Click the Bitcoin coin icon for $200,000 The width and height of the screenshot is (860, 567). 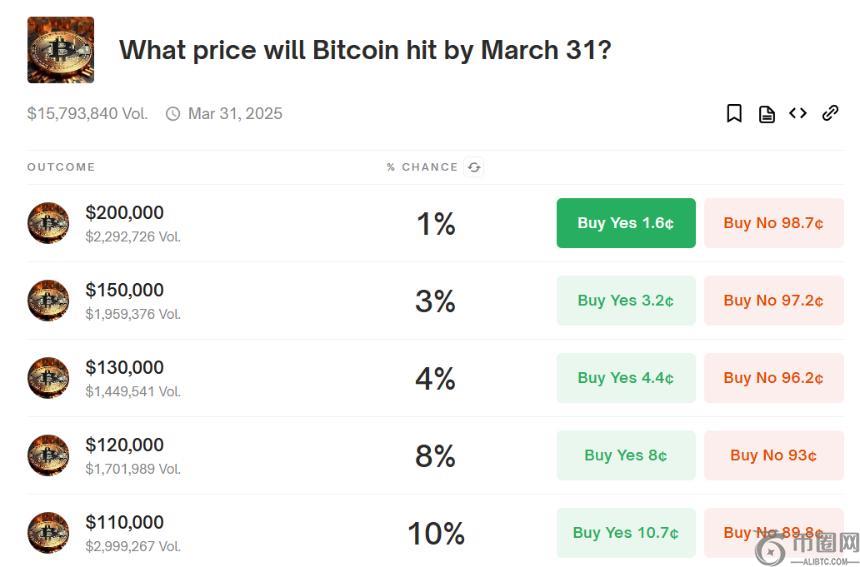(x=48, y=223)
